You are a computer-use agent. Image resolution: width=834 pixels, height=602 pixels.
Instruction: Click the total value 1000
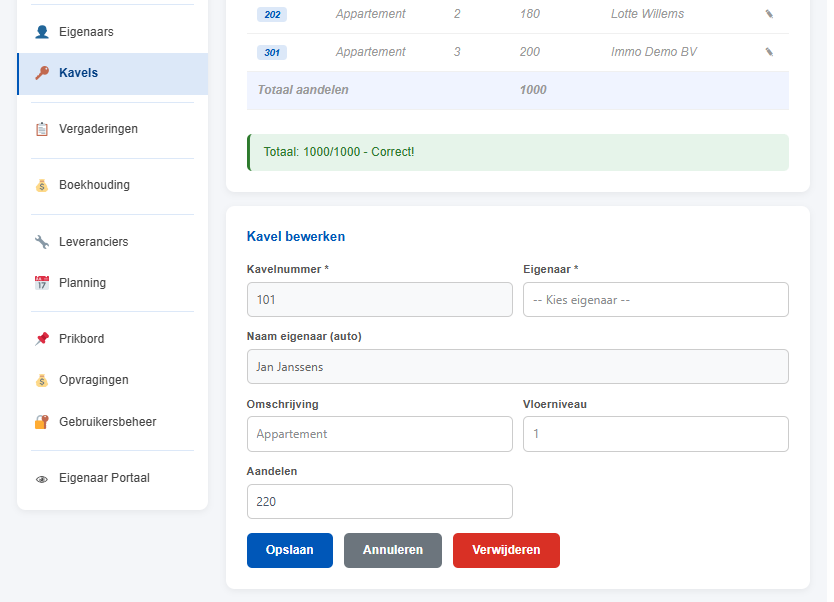point(533,90)
